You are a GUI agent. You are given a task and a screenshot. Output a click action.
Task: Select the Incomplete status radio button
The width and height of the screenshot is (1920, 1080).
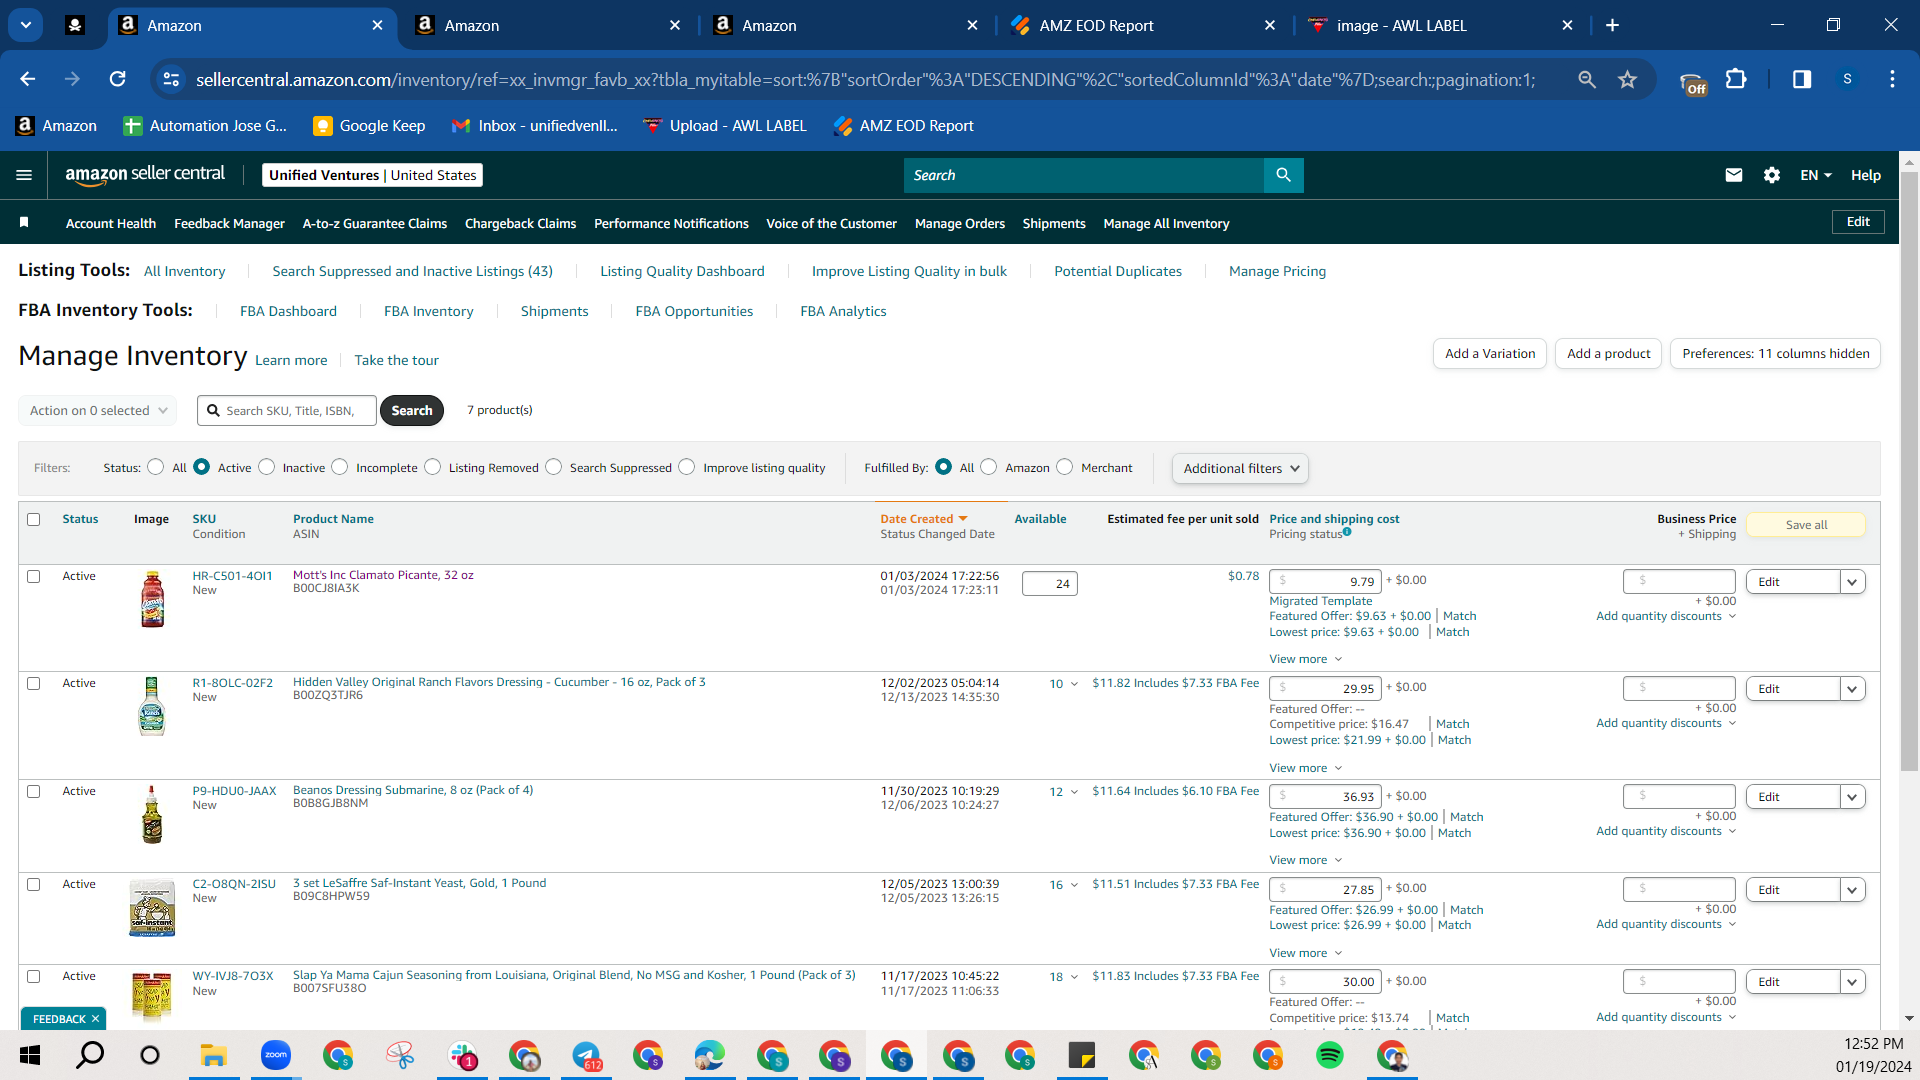tap(340, 467)
